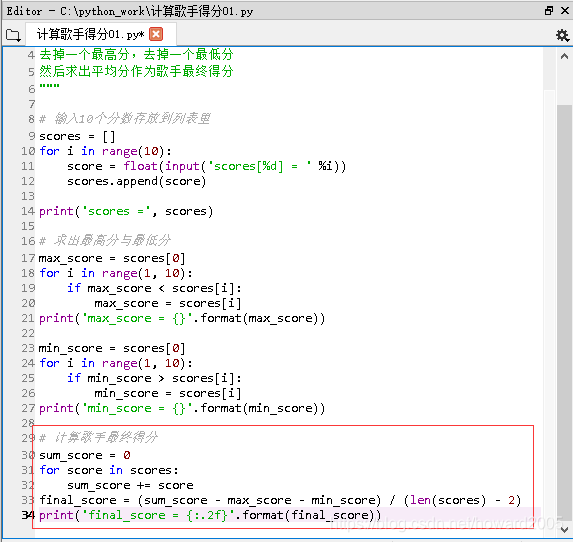The image size is (573, 542).
Task: Click the scrollbar up arrow
Action: coord(564,56)
